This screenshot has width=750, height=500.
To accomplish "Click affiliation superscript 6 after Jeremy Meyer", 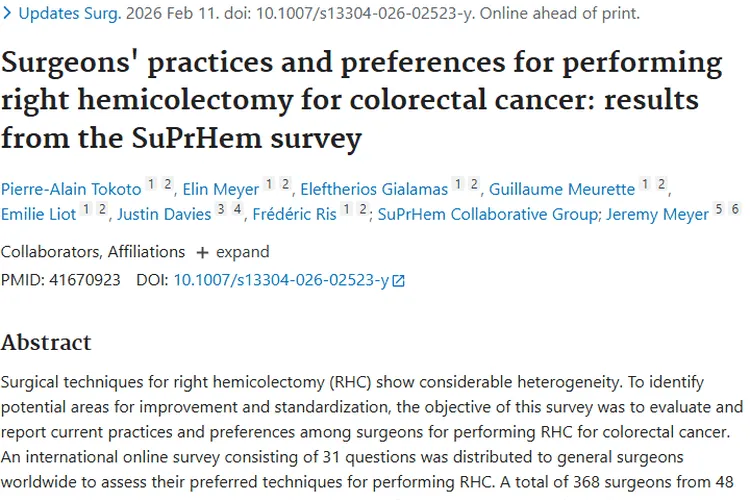I will tap(735, 209).
